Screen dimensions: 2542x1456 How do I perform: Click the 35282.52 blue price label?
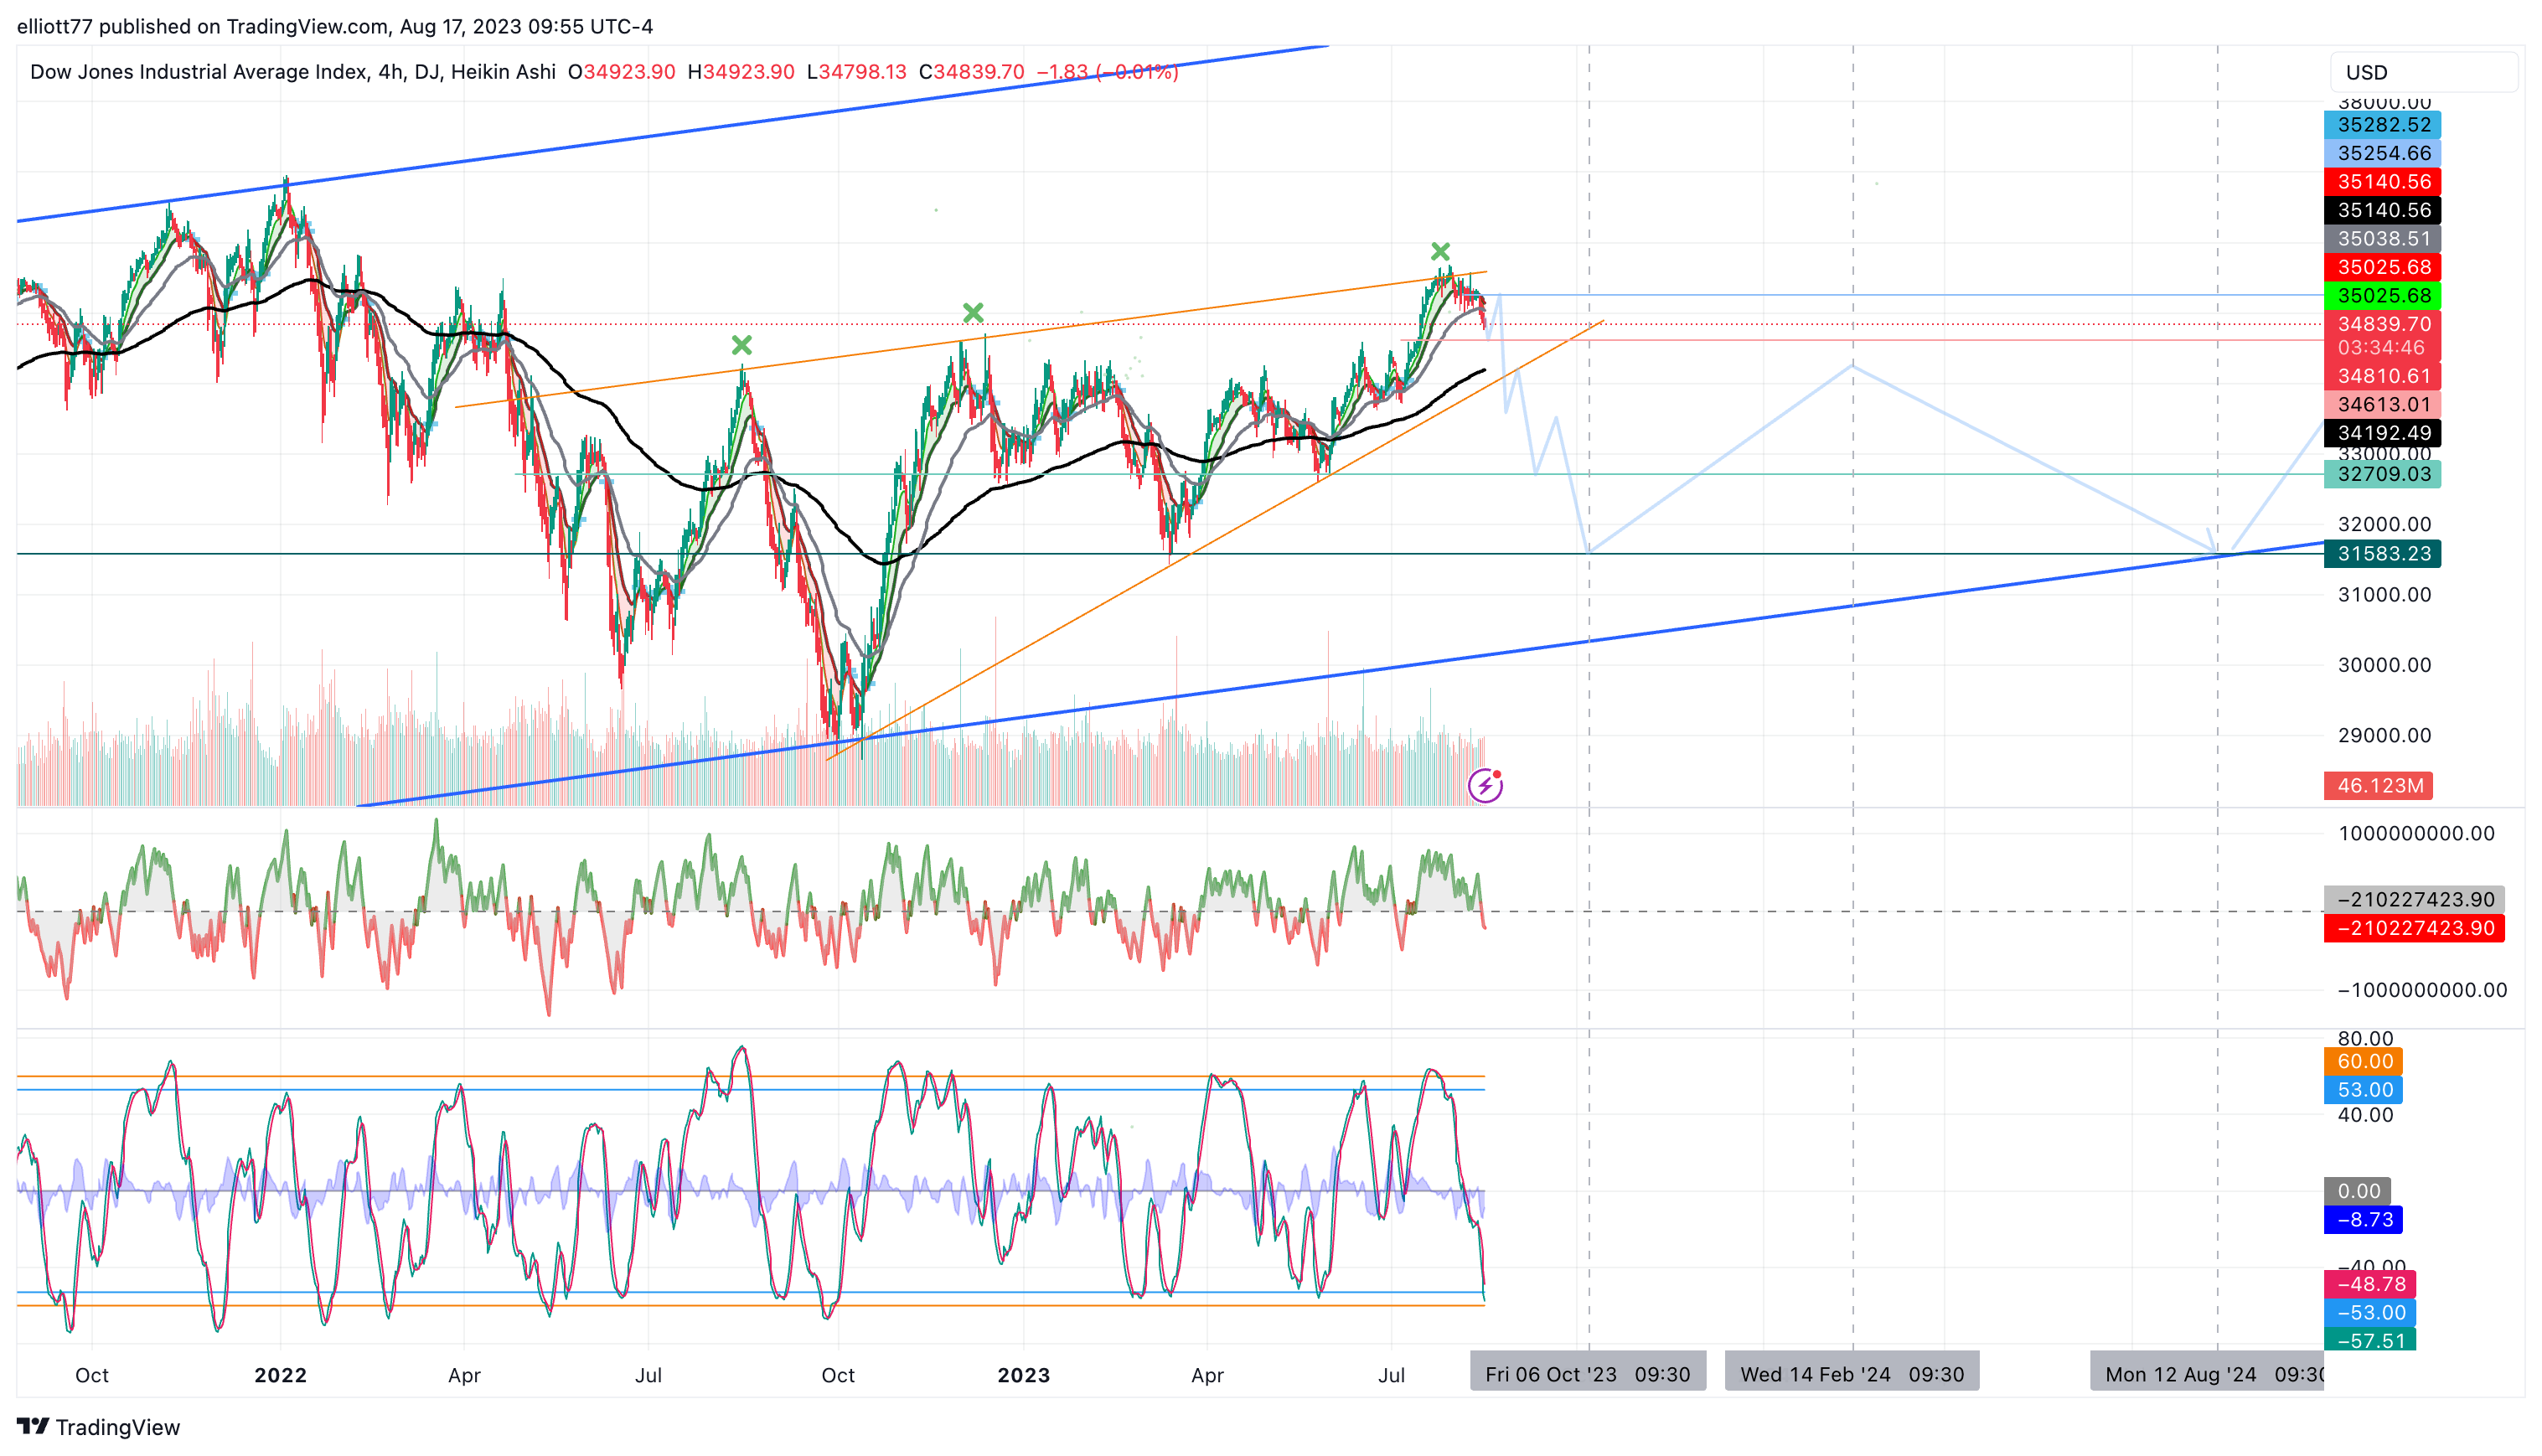click(2382, 125)
